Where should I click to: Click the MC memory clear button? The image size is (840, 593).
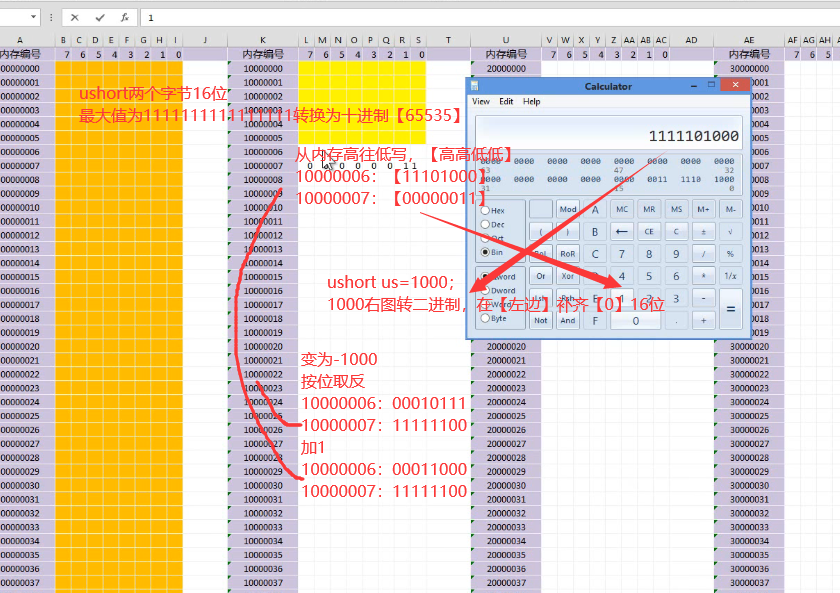[621, 209]
